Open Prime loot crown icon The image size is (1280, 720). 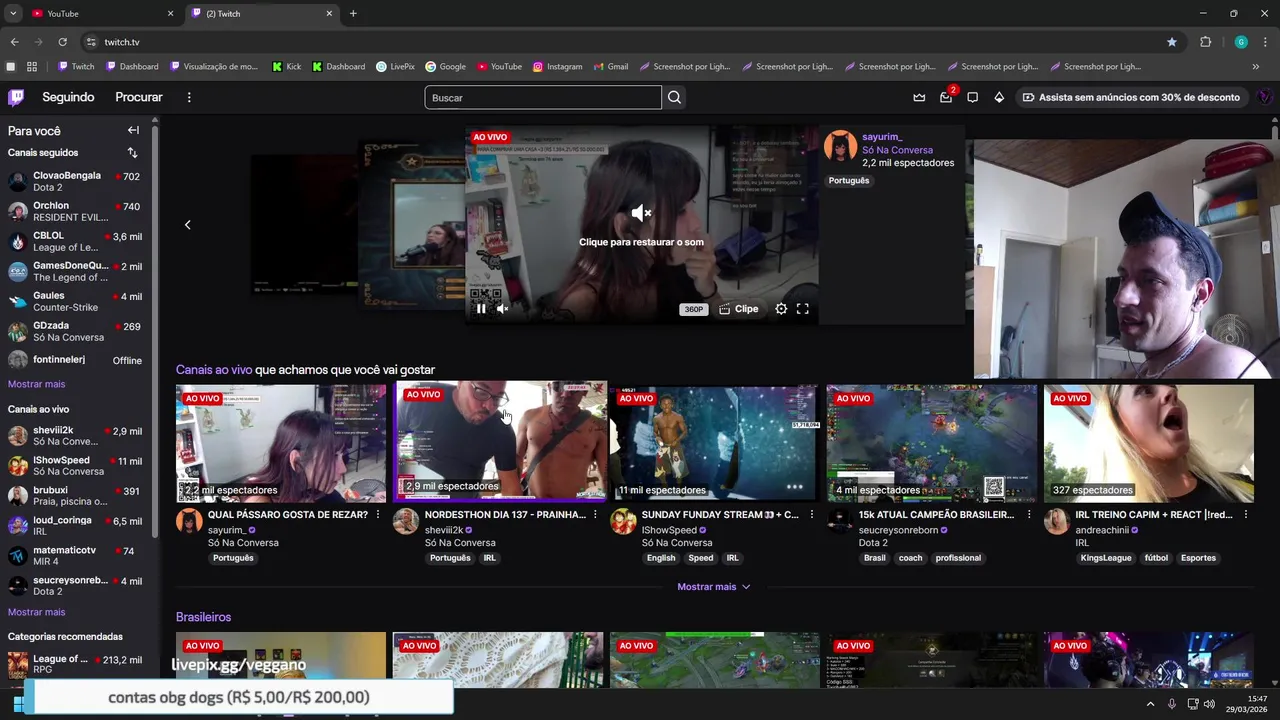pyautogui.click(x=919, y=97)
